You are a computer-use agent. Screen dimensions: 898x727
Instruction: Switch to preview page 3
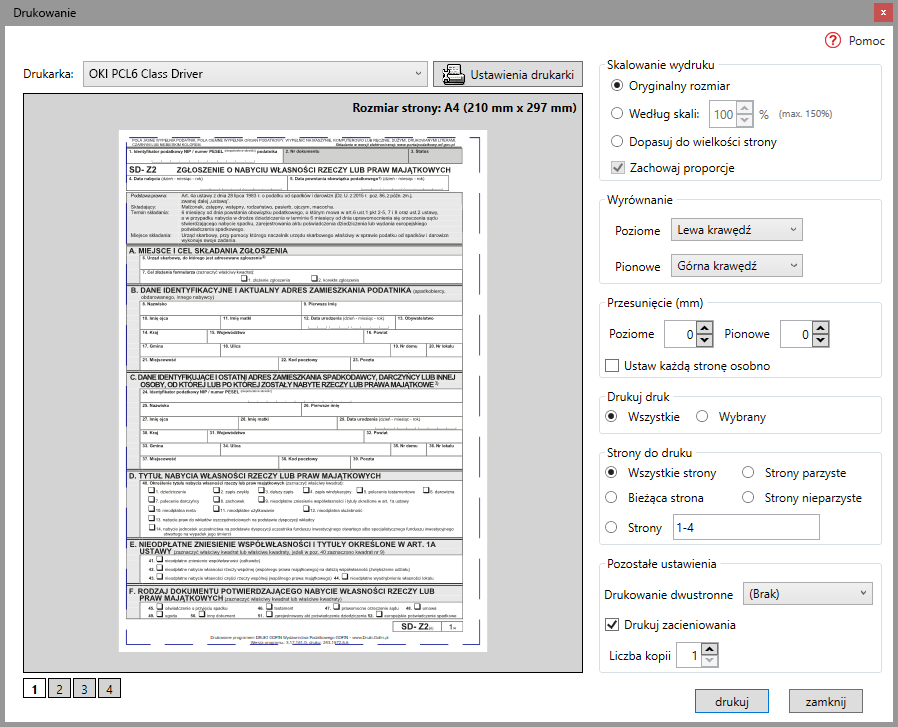(x=84, y=689)
